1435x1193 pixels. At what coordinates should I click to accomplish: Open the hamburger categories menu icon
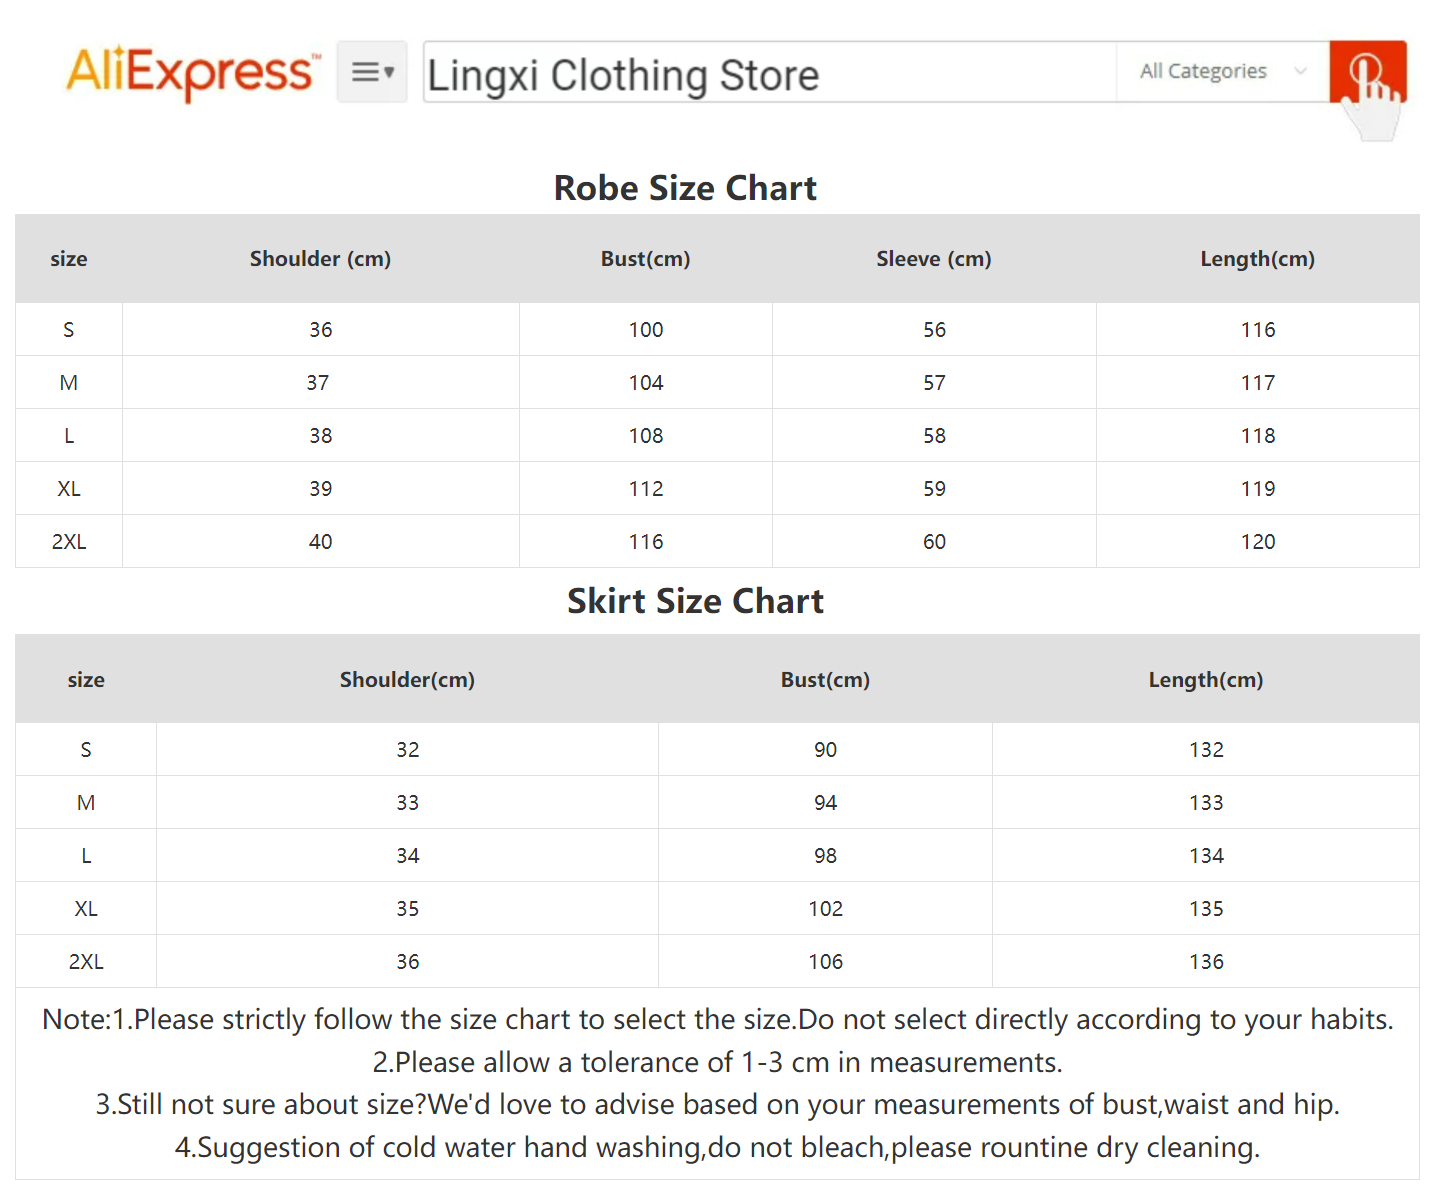372,72
